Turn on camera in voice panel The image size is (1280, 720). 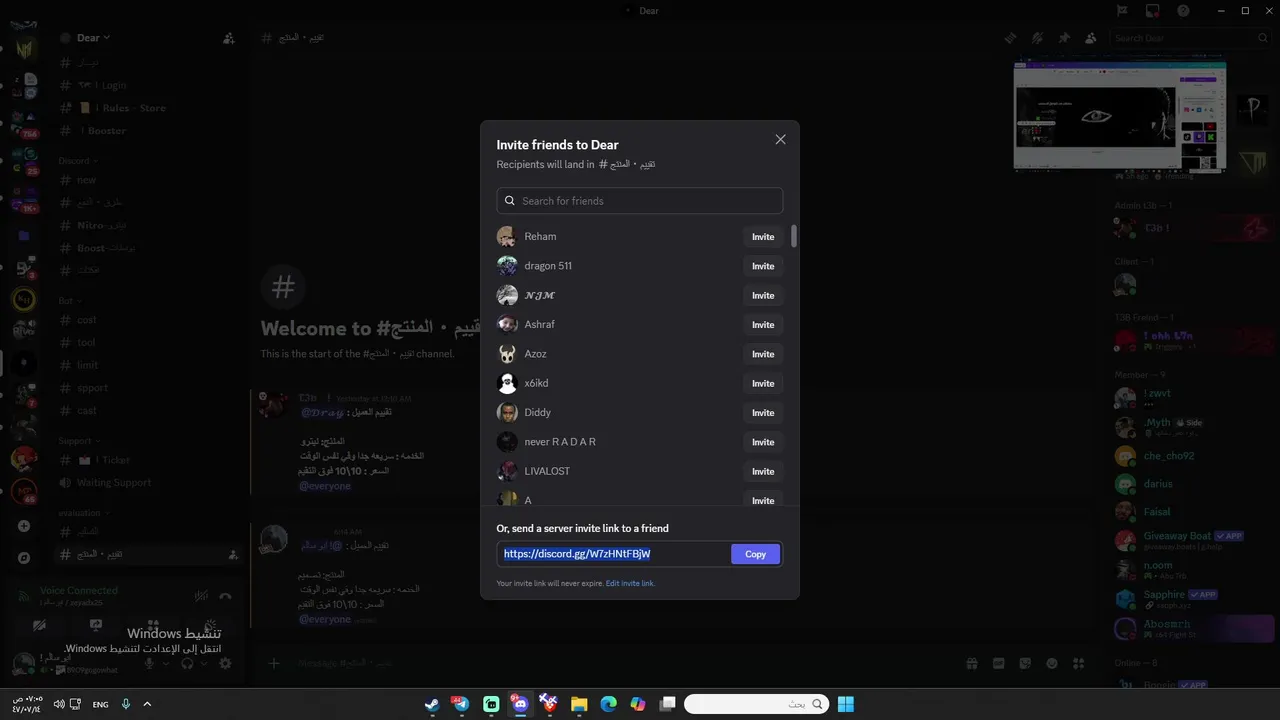coord(39,626)
